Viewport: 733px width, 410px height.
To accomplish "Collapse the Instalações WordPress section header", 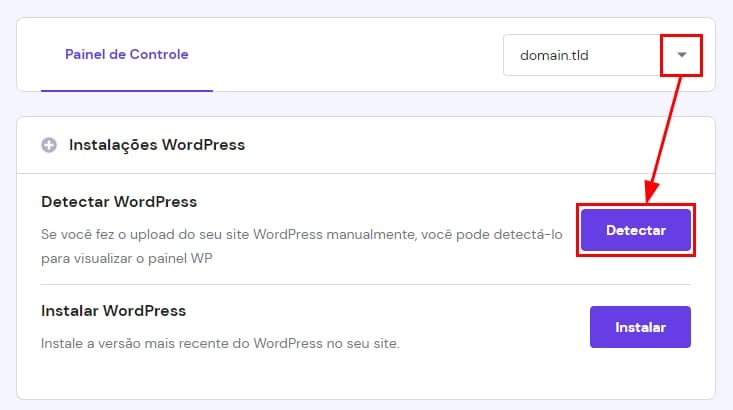I will 156,145.
